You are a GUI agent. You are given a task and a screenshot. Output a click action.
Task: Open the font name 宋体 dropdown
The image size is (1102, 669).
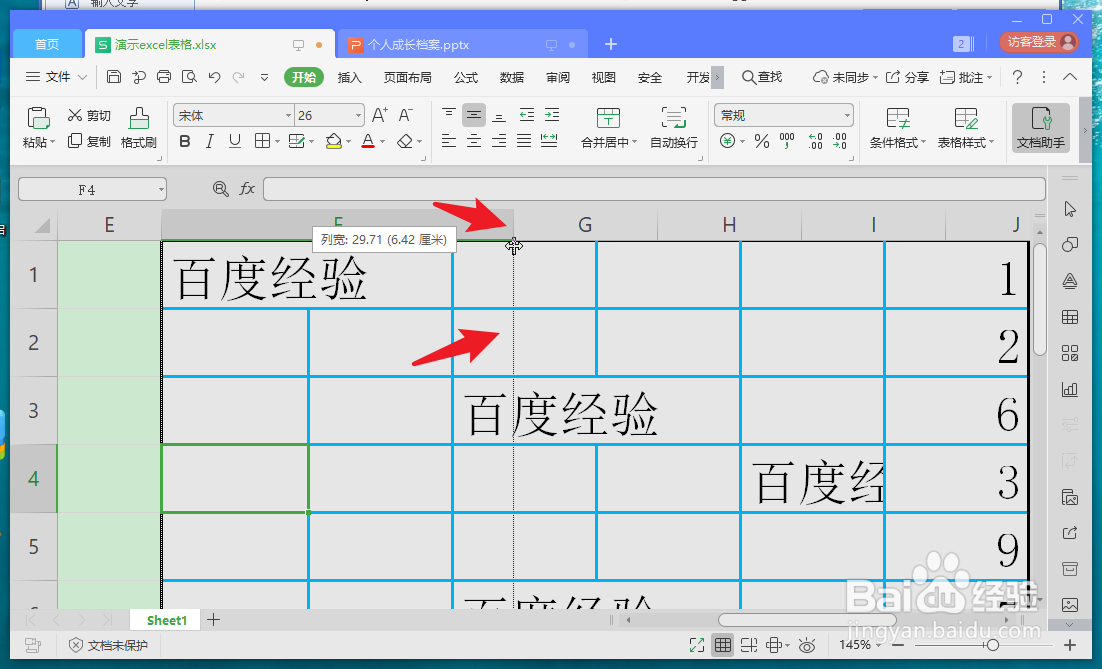(288, 115)
